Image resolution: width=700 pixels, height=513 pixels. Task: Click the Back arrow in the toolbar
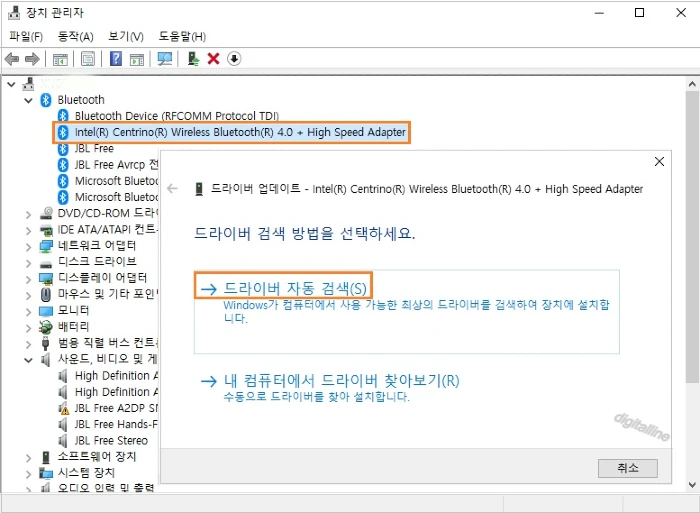point(12,59)
